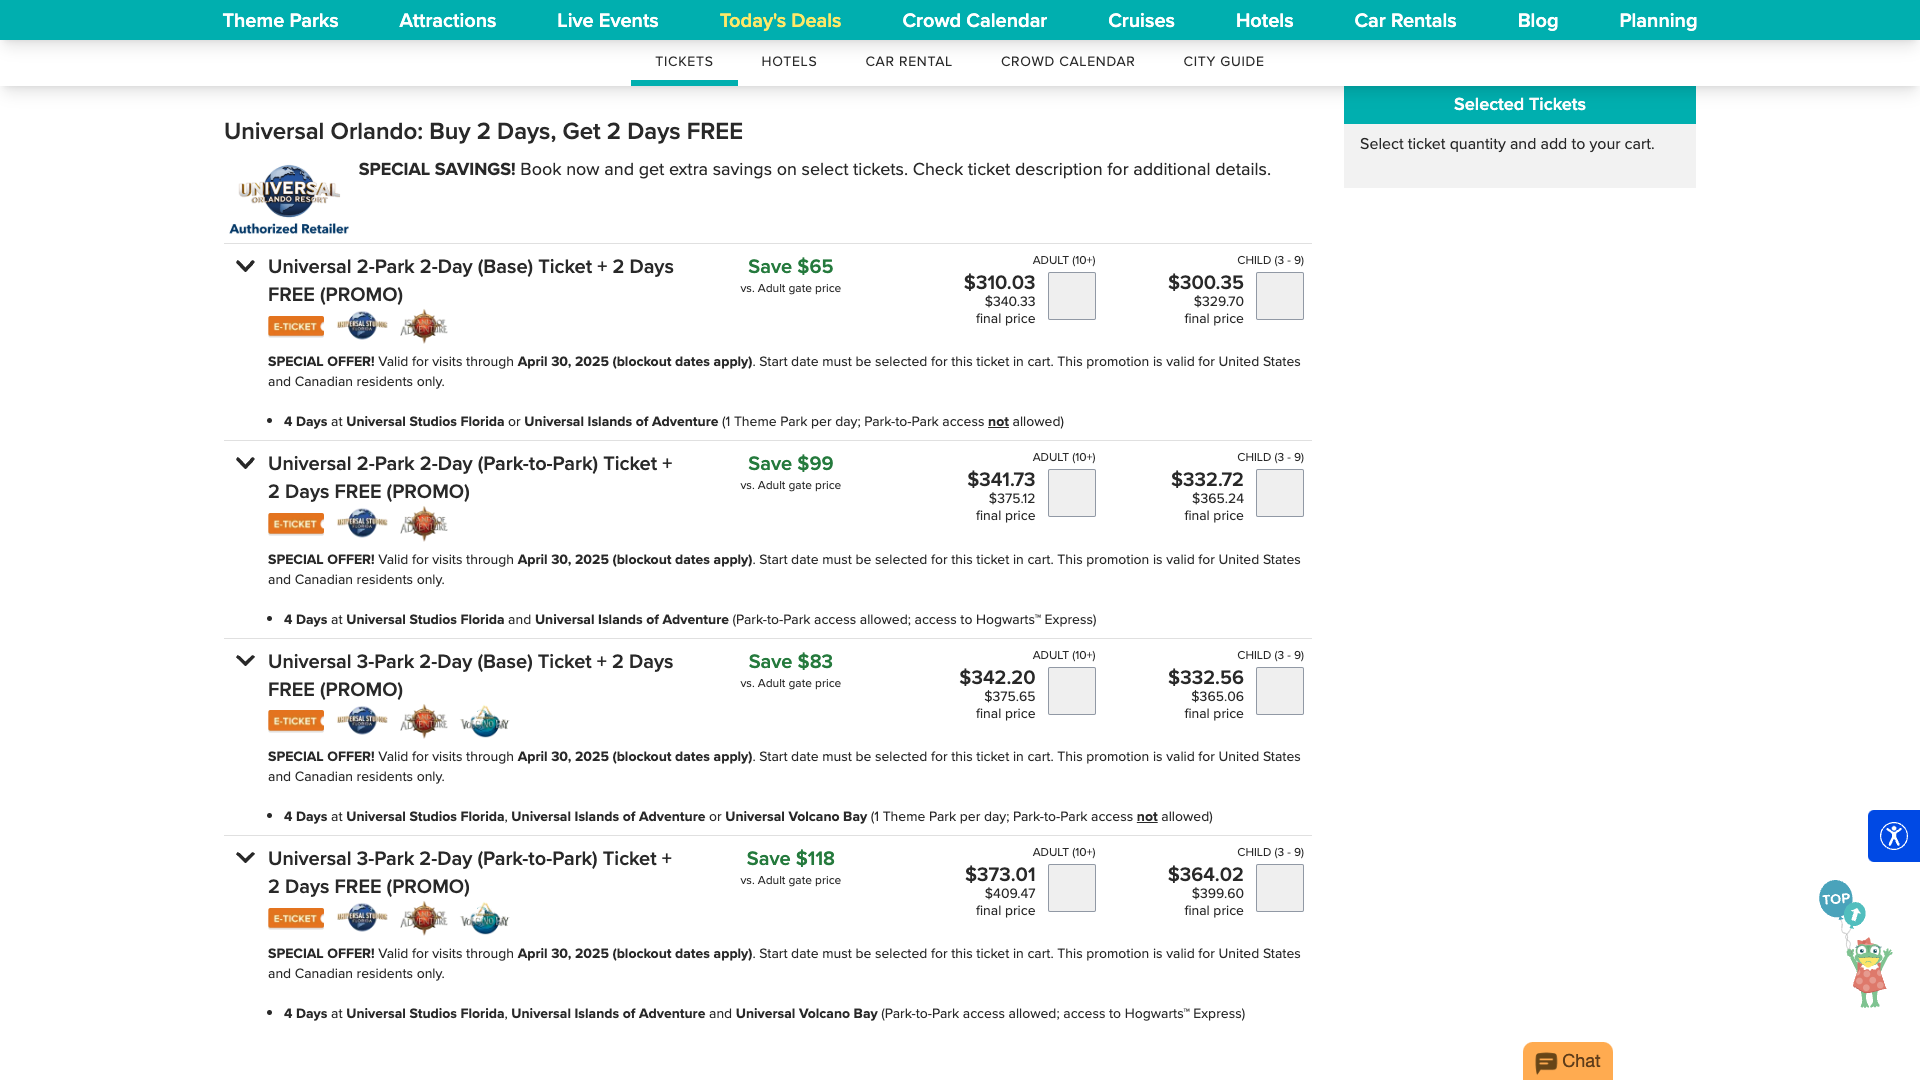Open the Chat support widget

point(1568,1061)
